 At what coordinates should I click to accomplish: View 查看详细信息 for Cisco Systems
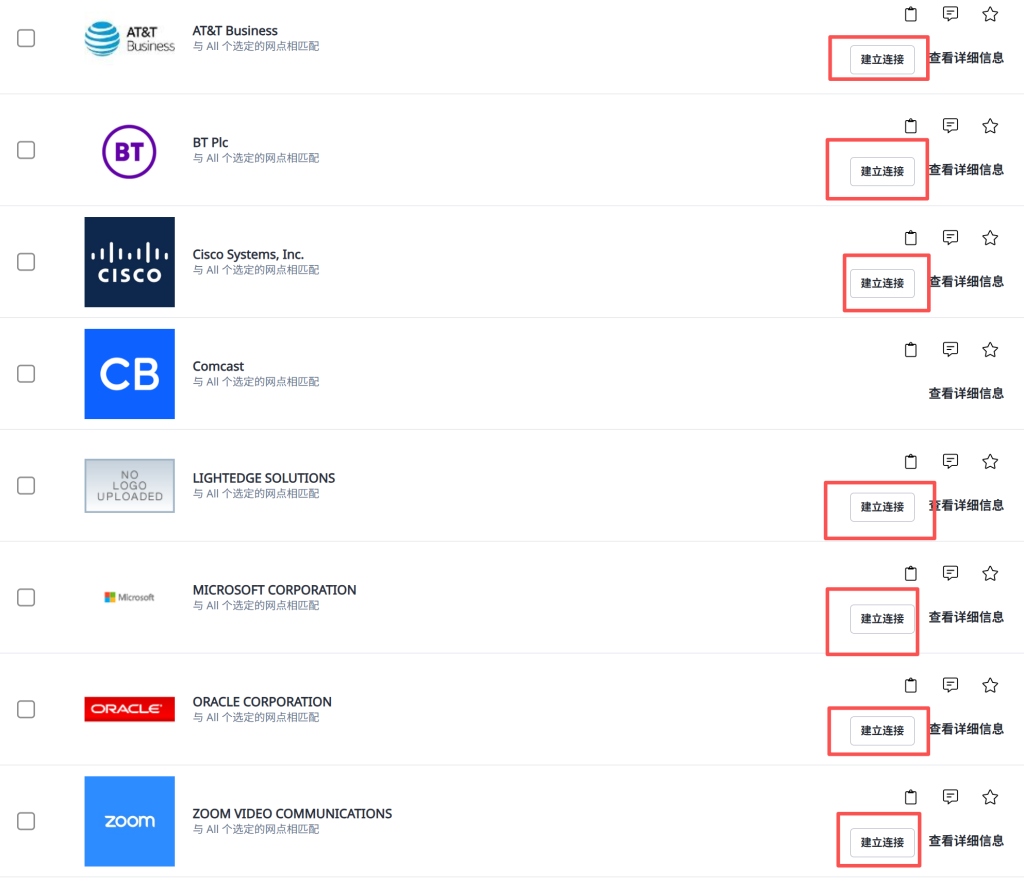point(966,282)
